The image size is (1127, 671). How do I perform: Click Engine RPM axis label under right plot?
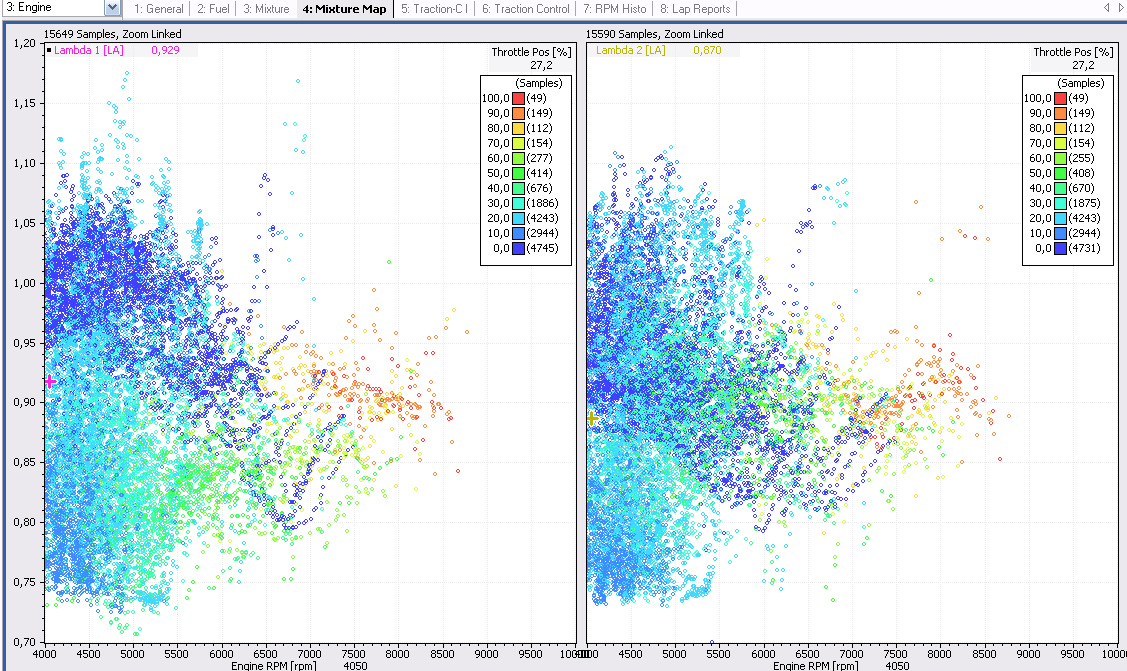[818, 664]
